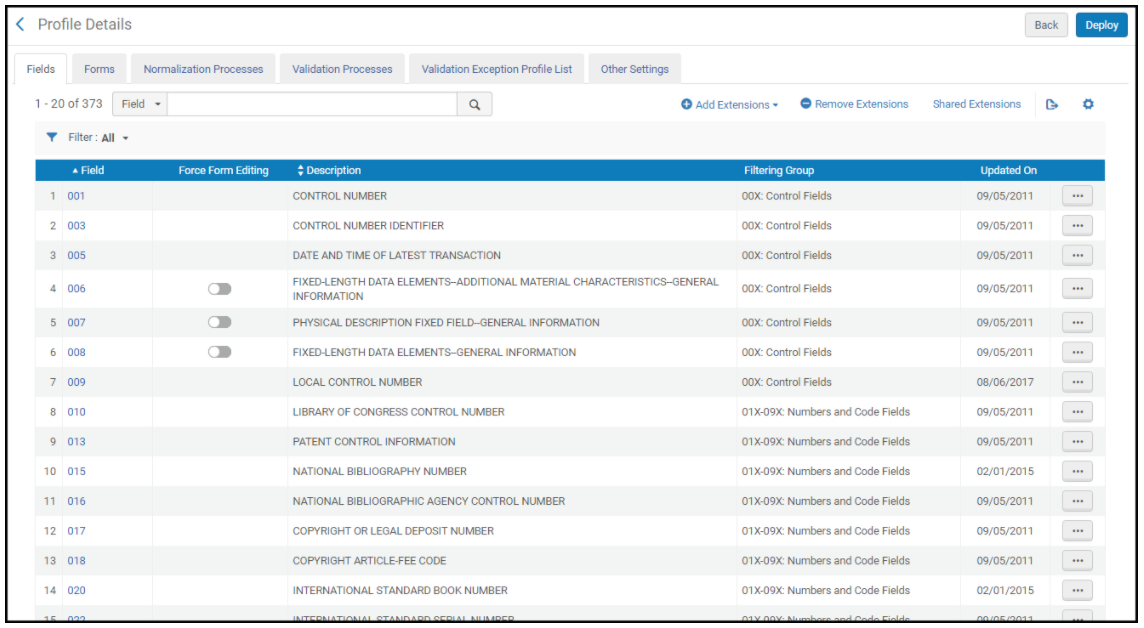Switch to the Fields tab
The width and height of the screenshot is (1144, 628).
[41, 69]
